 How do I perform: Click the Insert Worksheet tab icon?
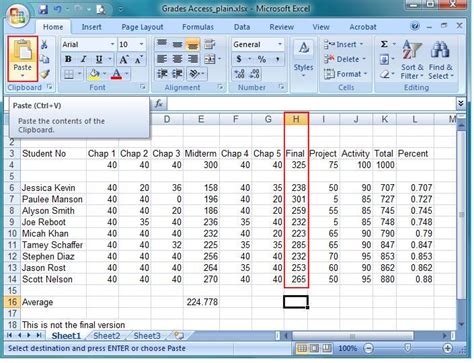179,335
